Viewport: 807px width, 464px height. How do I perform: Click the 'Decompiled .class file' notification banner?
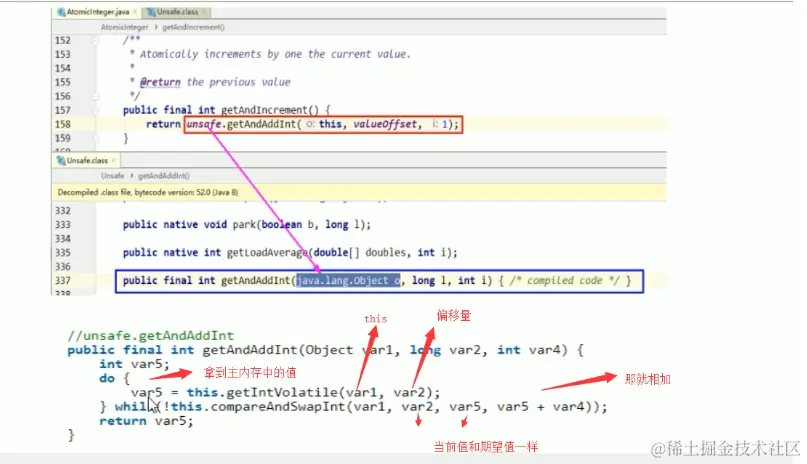click(x=359, y=192)
